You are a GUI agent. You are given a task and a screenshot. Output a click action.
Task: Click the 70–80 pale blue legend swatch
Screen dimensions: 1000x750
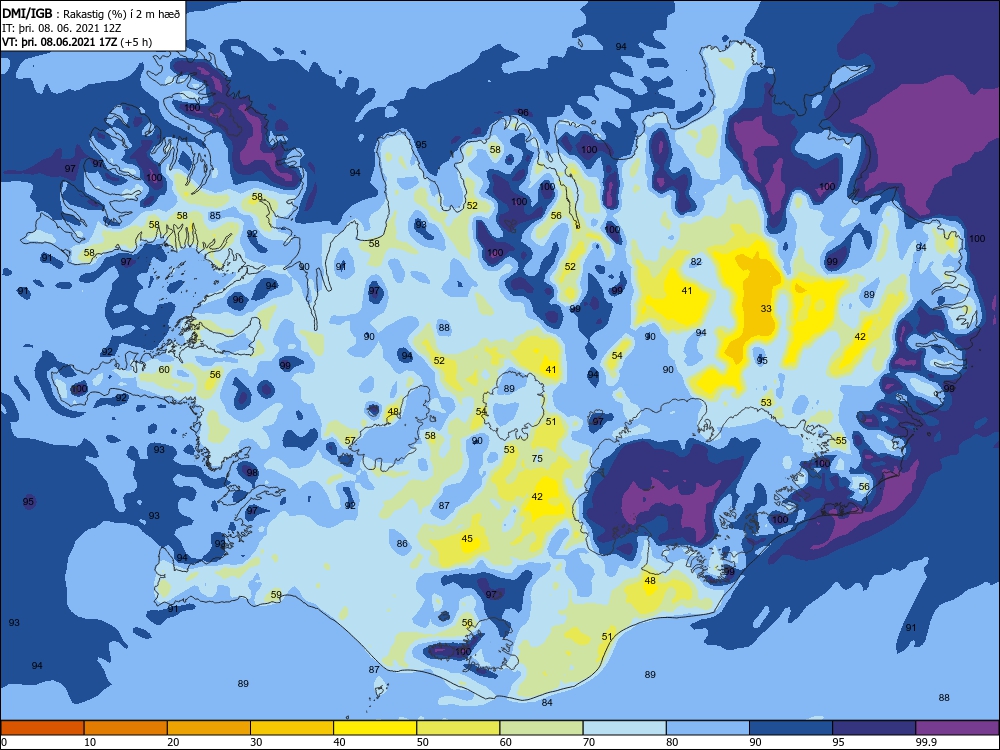click(625, 728)
